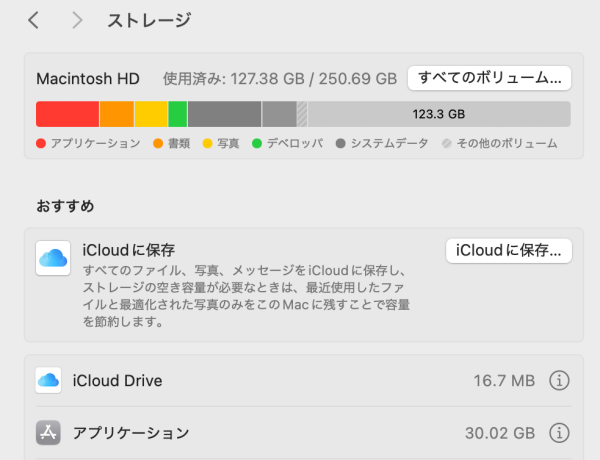The image size is (600, 460).
Task: Click green デベロッパ segment in storage bar
Action: pos(177,114)
